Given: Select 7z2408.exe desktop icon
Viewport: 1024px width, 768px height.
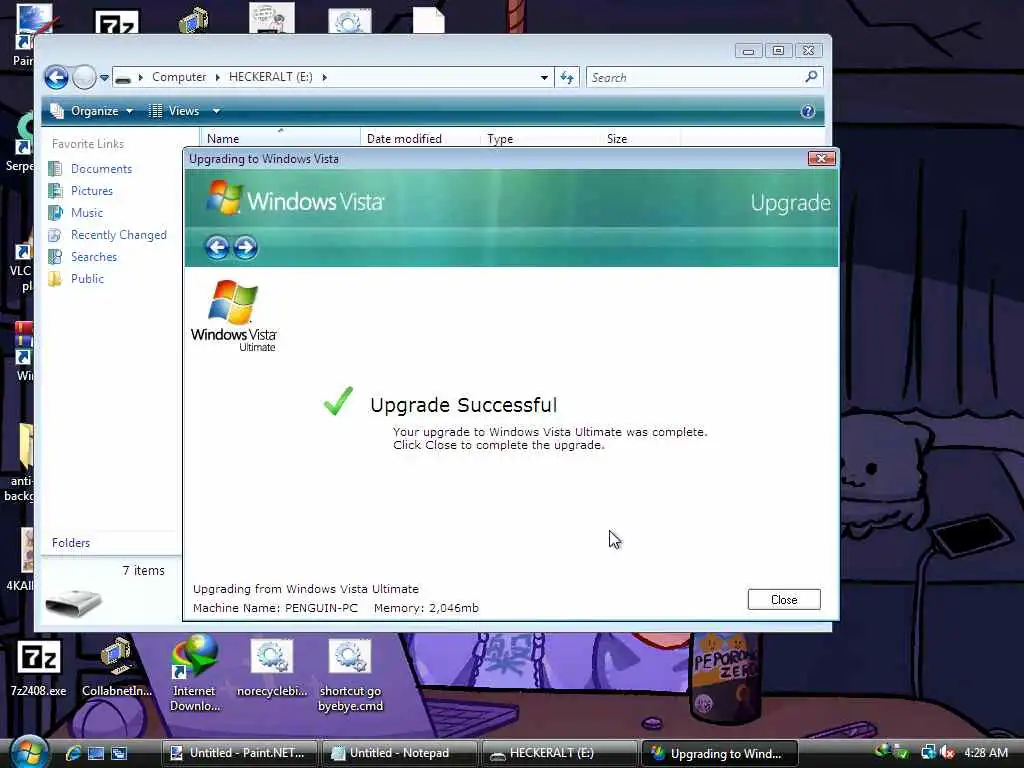Looking at the screenshot, I should (39, 668).
